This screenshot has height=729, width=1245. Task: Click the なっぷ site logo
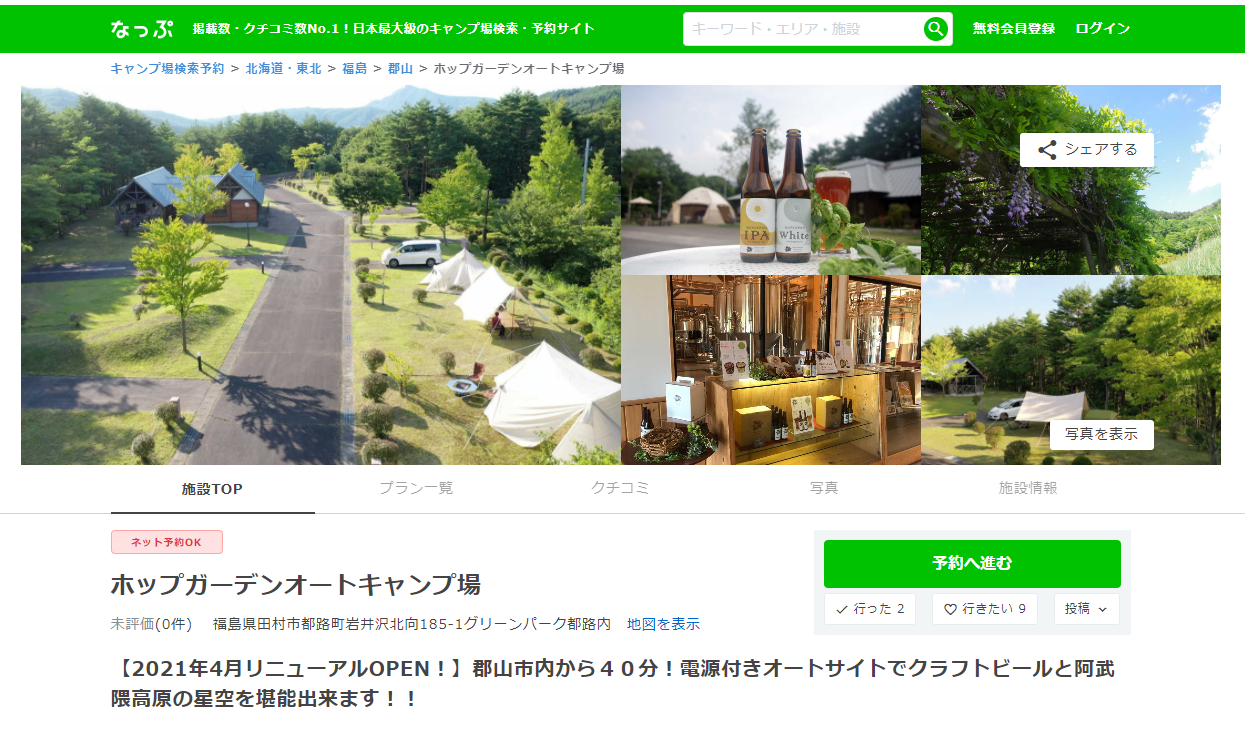(x=142, y=29)
